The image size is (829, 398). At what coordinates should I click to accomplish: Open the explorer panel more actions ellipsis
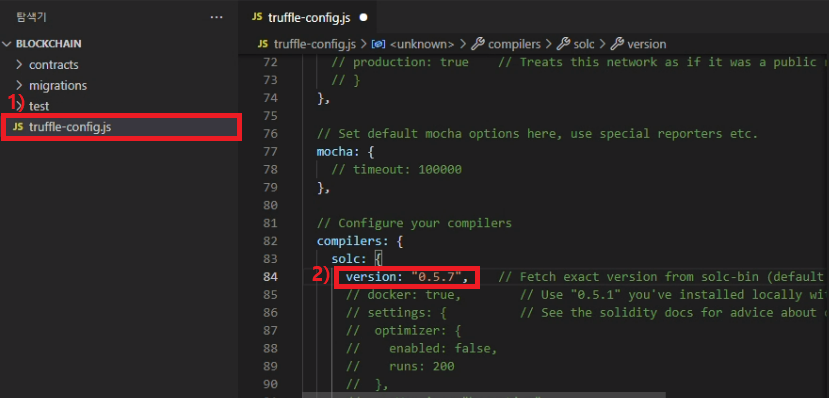pos(216,17)
